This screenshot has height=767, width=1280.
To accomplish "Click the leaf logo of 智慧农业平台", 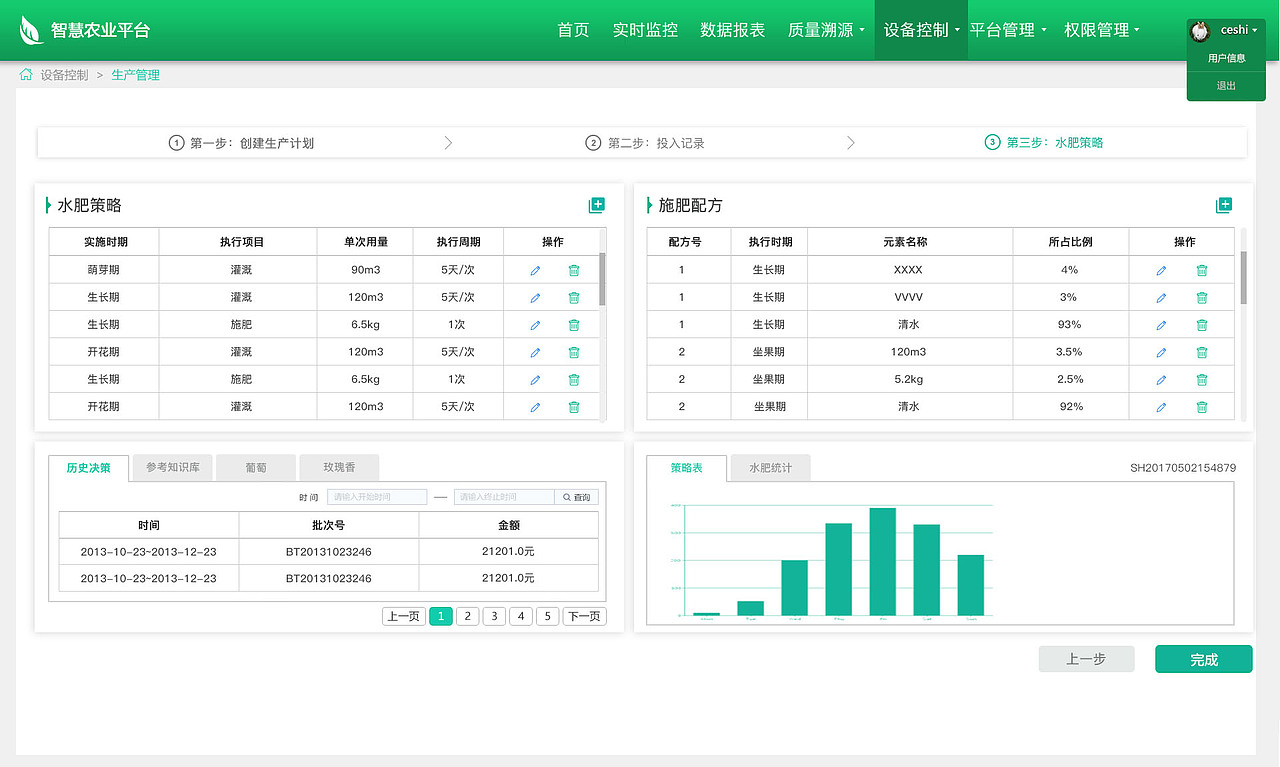I will coord(32,30).
